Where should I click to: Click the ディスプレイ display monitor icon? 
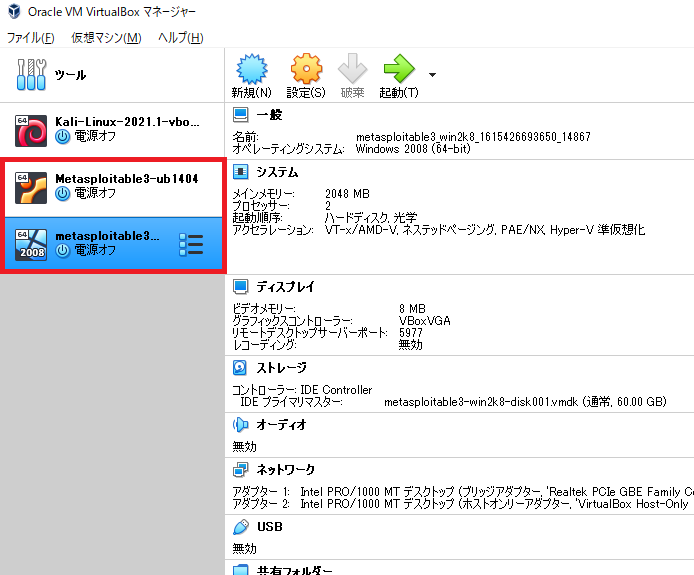point(241,286)
